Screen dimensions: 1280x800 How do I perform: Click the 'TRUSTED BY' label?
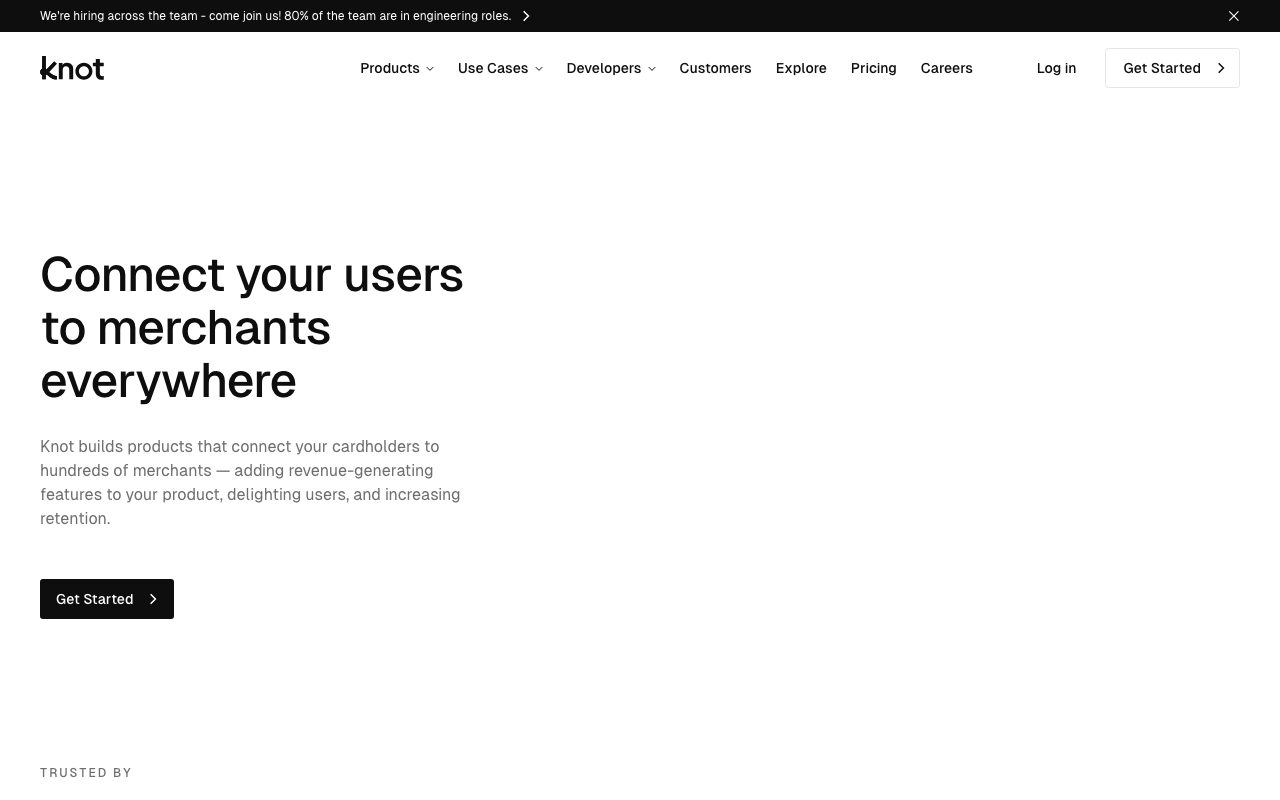pos(86,773)
